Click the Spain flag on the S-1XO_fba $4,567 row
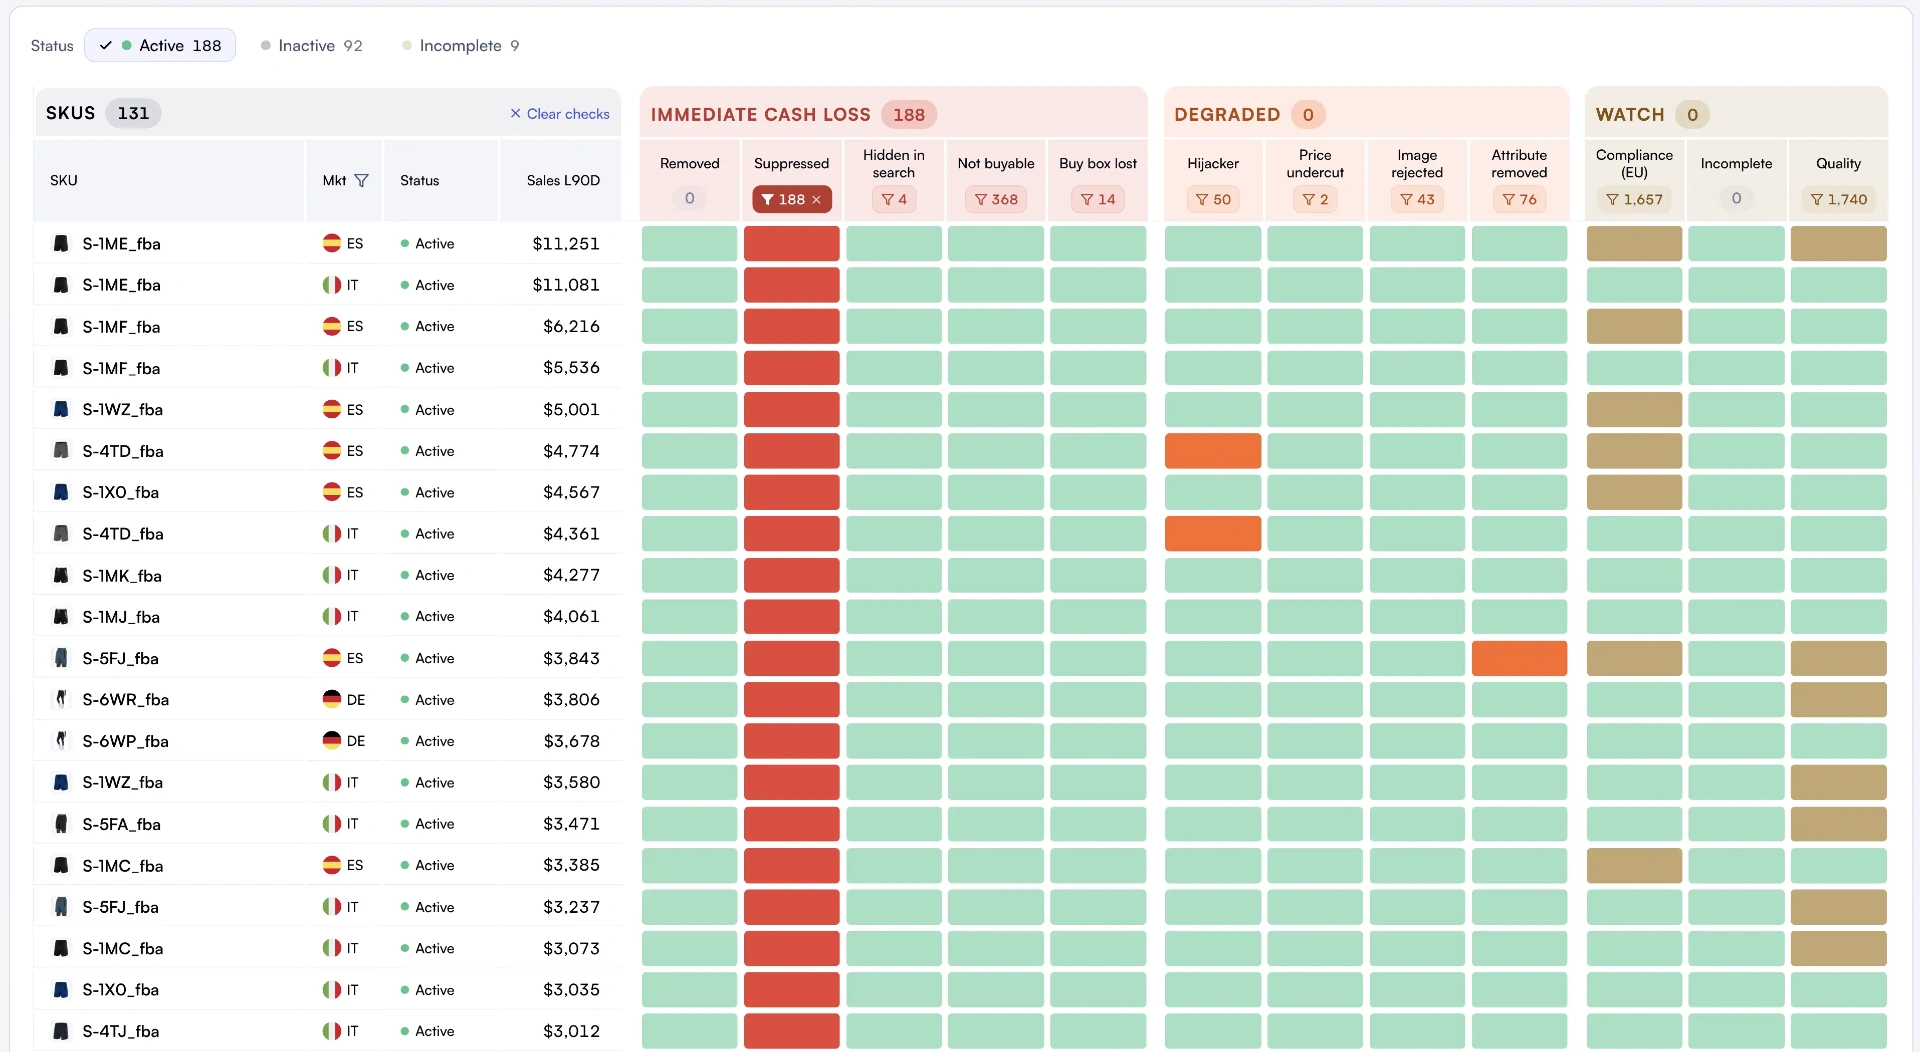This screenshot has height=1052, width=1920. pyautogui.click(x=331, y=492)
